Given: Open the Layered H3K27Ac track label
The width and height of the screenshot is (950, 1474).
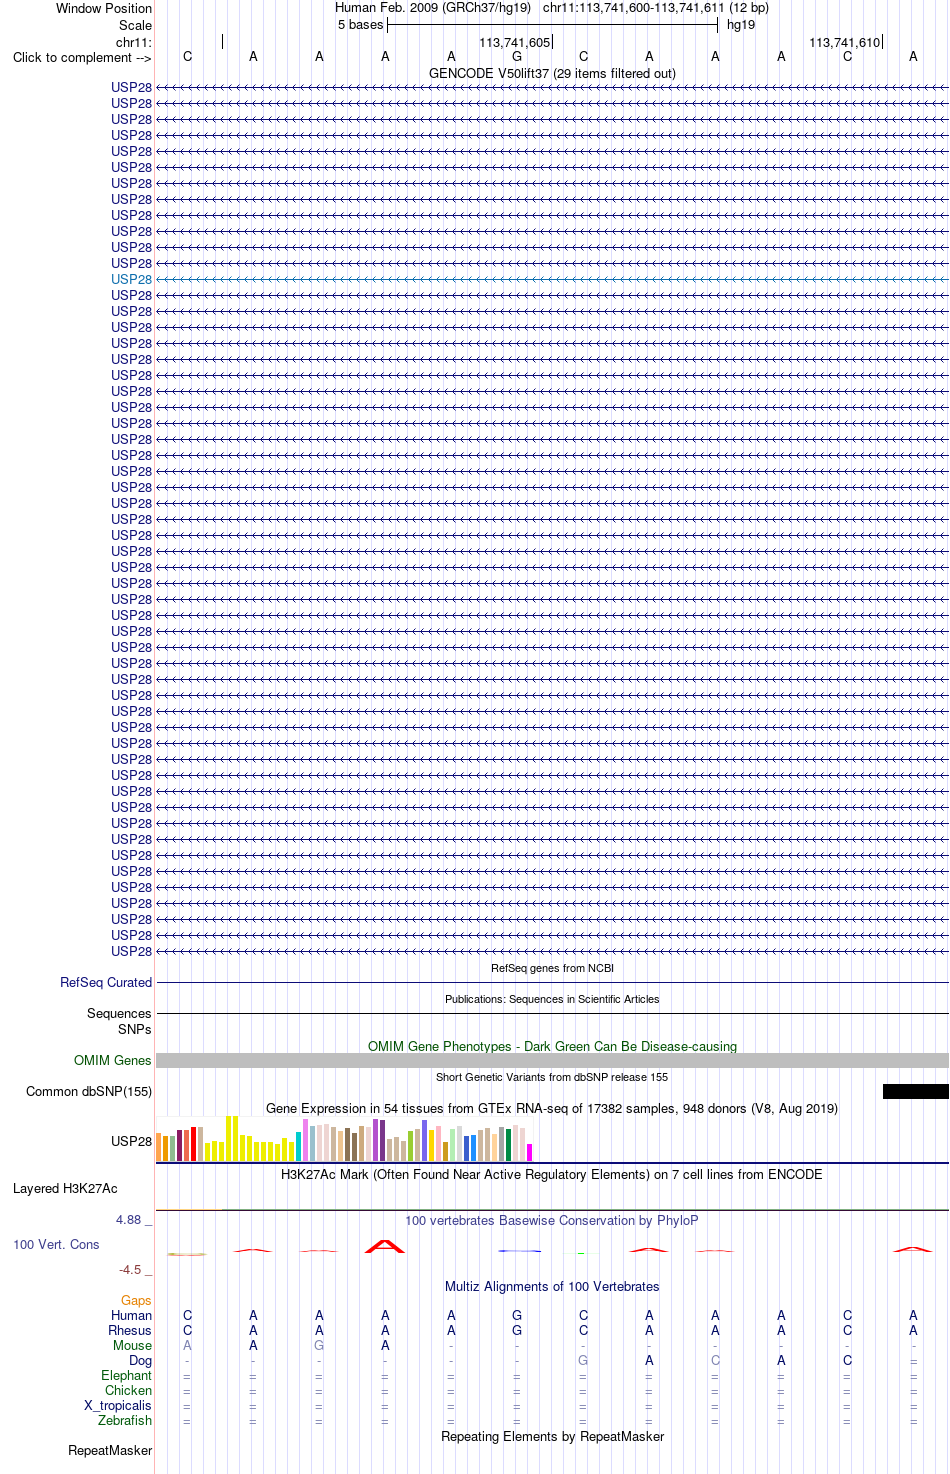Looking at the screenshot, I should [x=65, y=1188].
